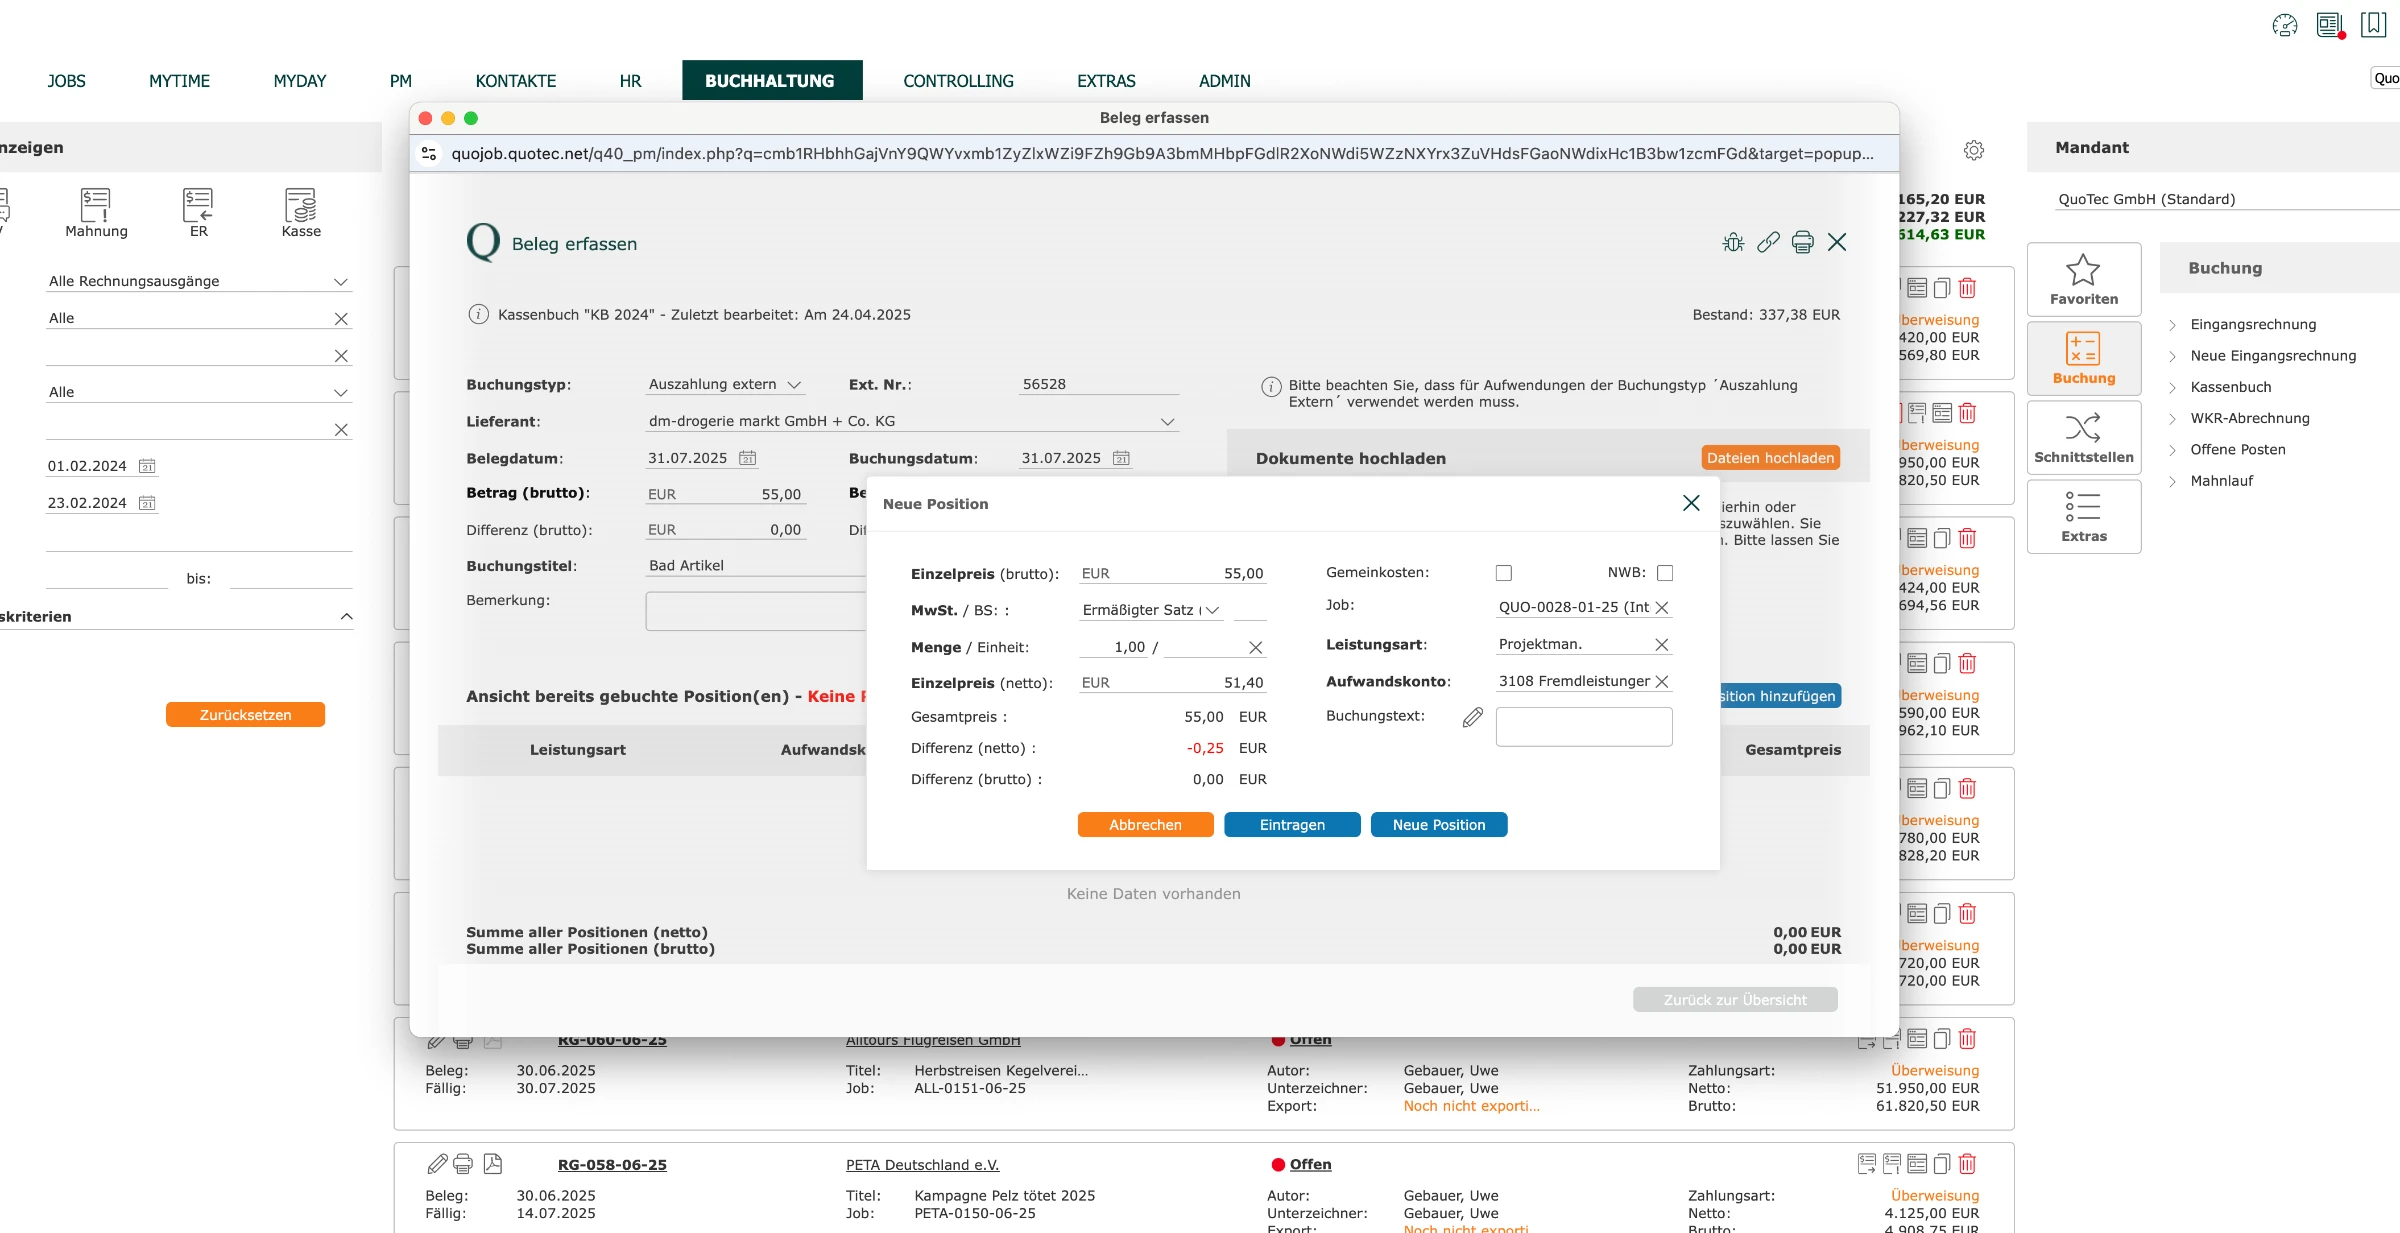Viewport: 2400px width, 1233px height.
Task: Open the Belegdatum calendar picker
Action: [x=747, y=458]
